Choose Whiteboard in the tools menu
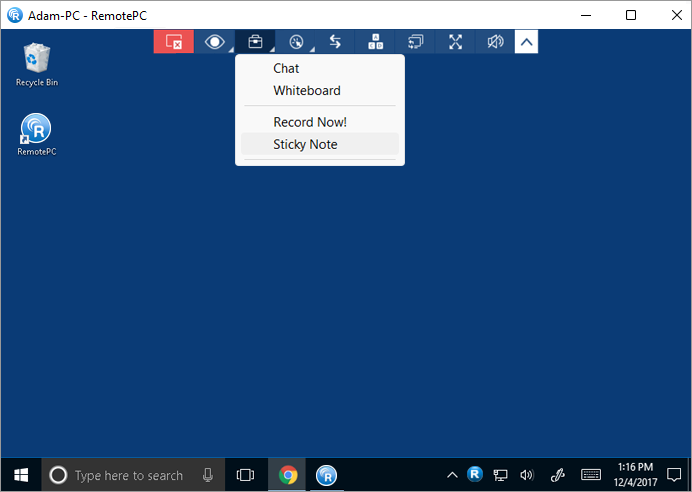This screenshot has height=492, width=692. (307, 91)
